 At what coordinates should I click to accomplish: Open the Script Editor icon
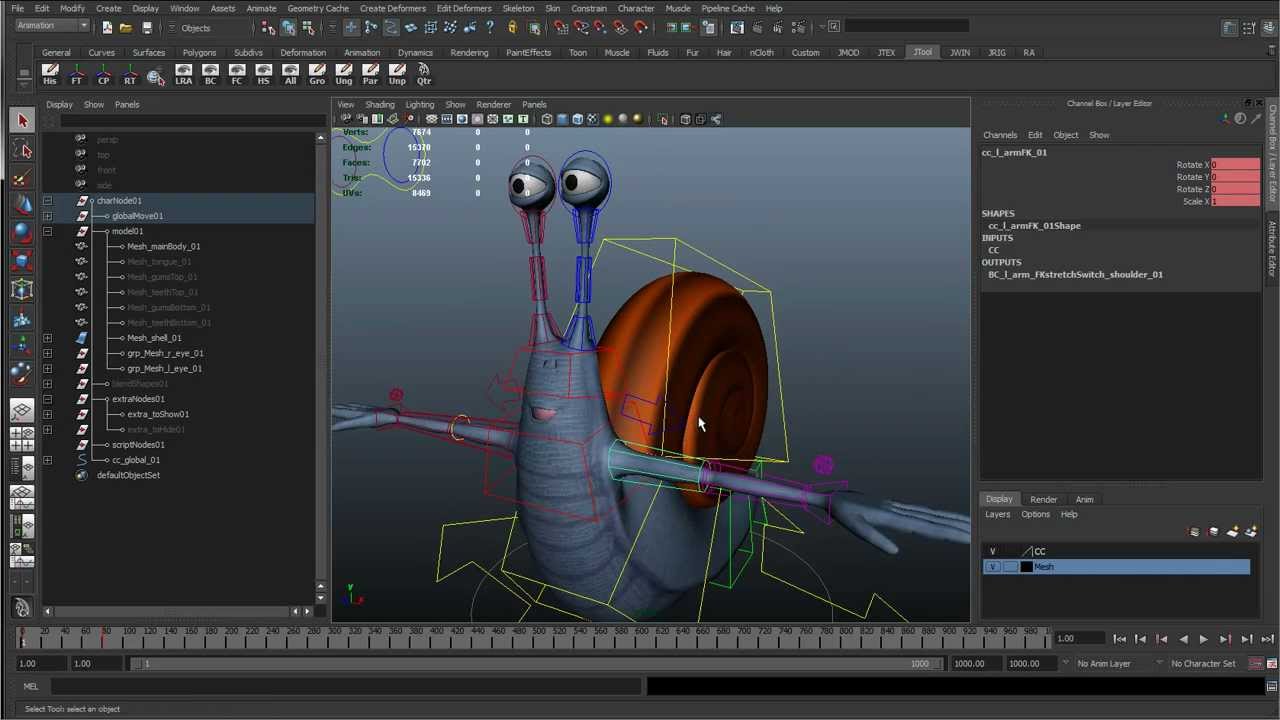pos(1271,686)
